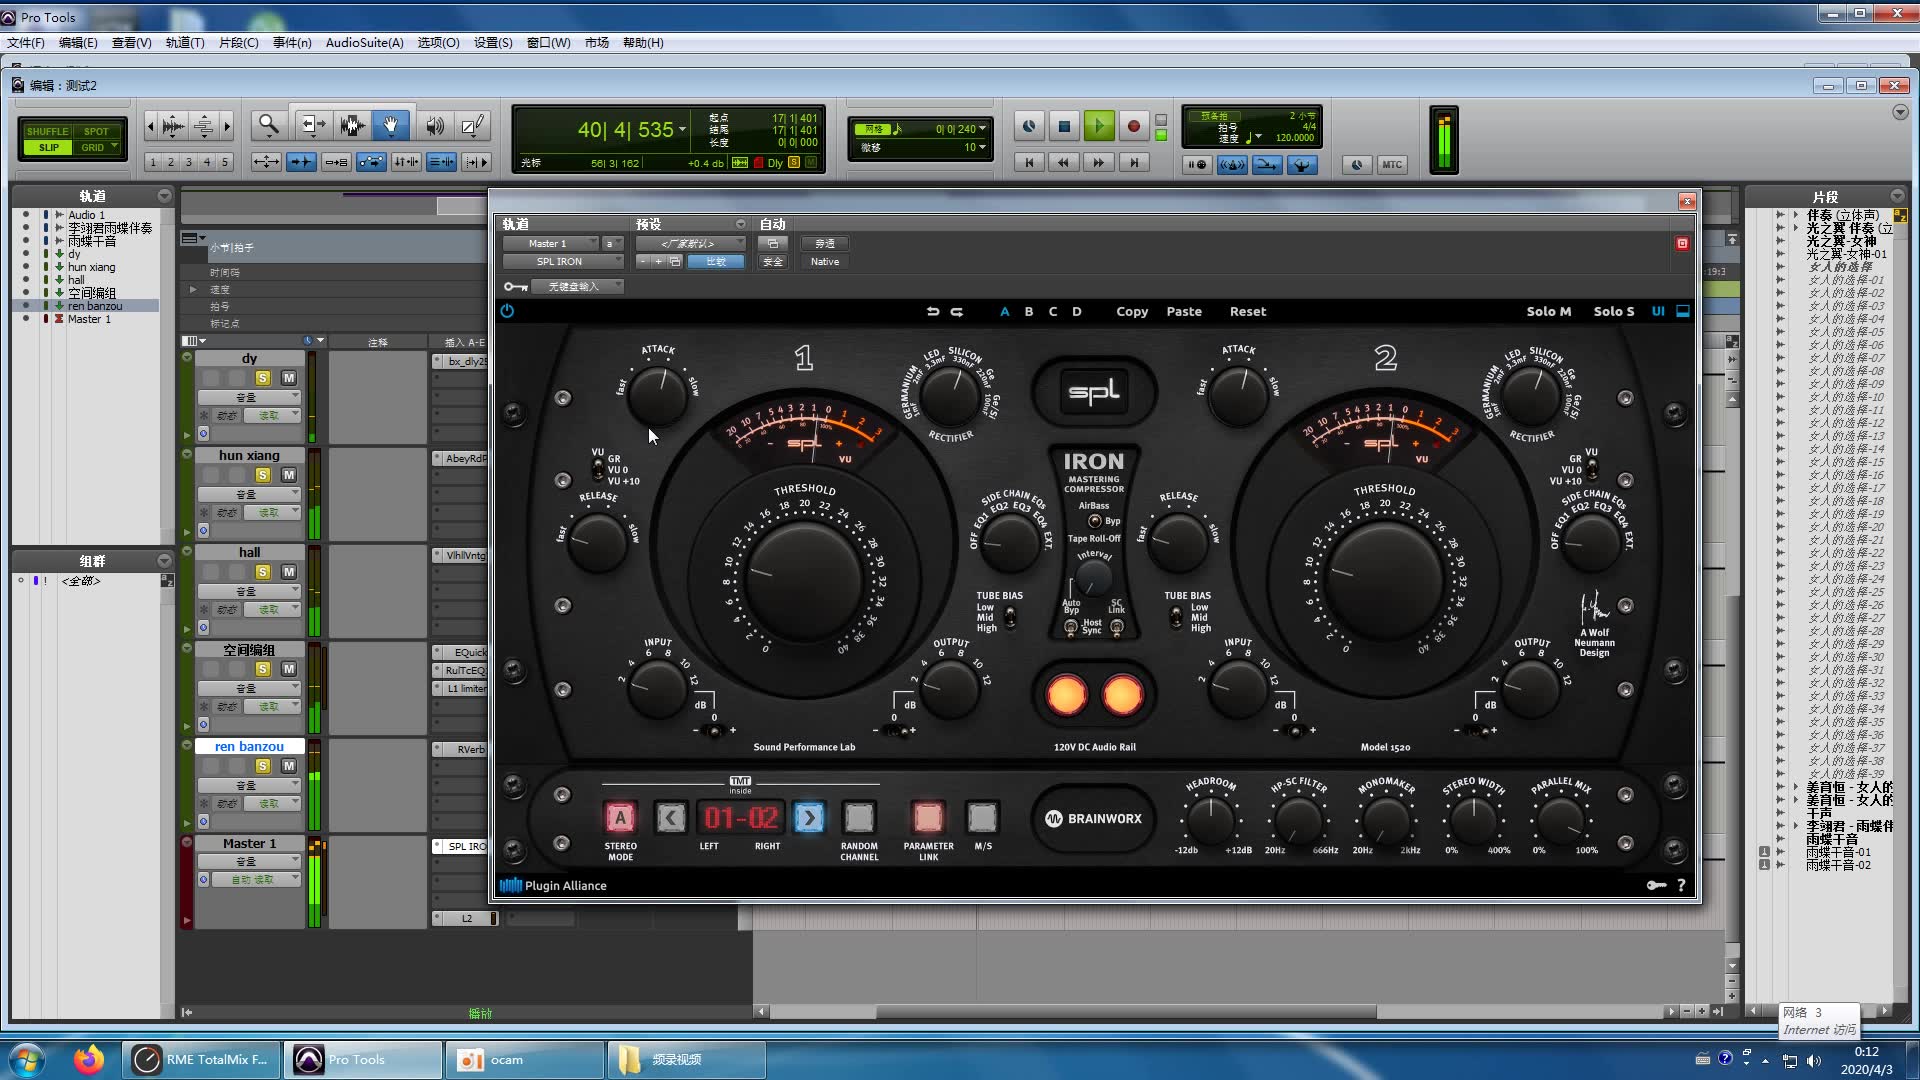
Task: Open the MTC generator button
Action: pyautogui.click(x=1392, y=165)
